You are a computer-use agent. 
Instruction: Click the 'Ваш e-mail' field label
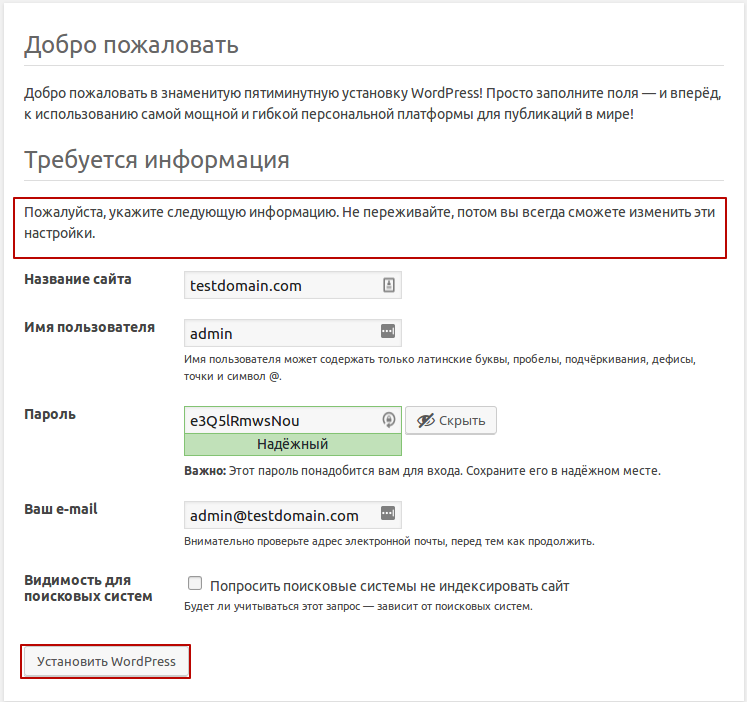[x=61, y=509]
